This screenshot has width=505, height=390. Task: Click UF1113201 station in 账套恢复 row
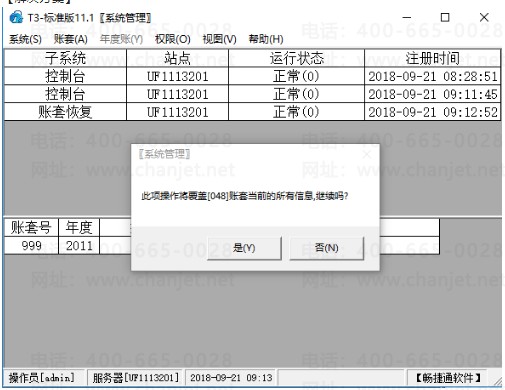tap(177, 112)
